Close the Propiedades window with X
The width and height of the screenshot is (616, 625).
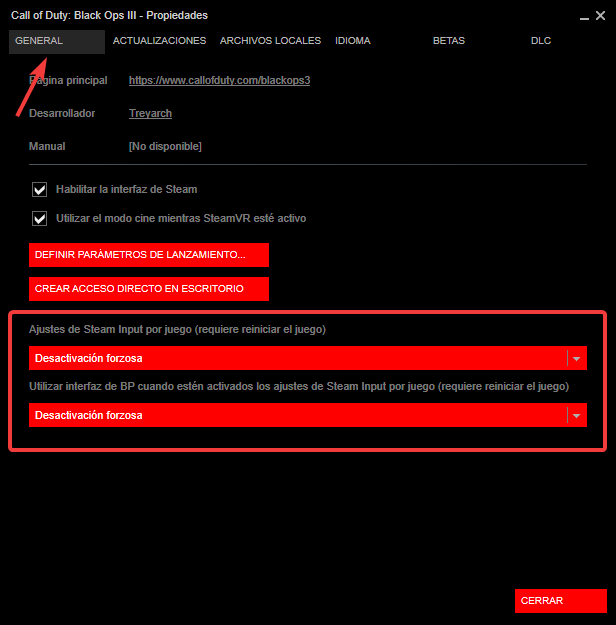point(600,16)
